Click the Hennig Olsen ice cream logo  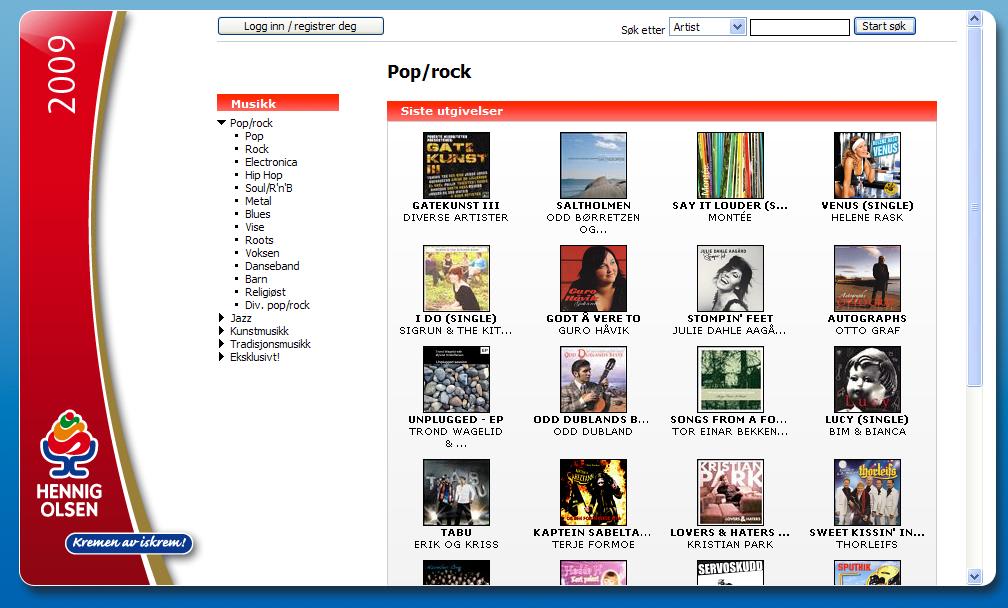[x=69, y=464]
